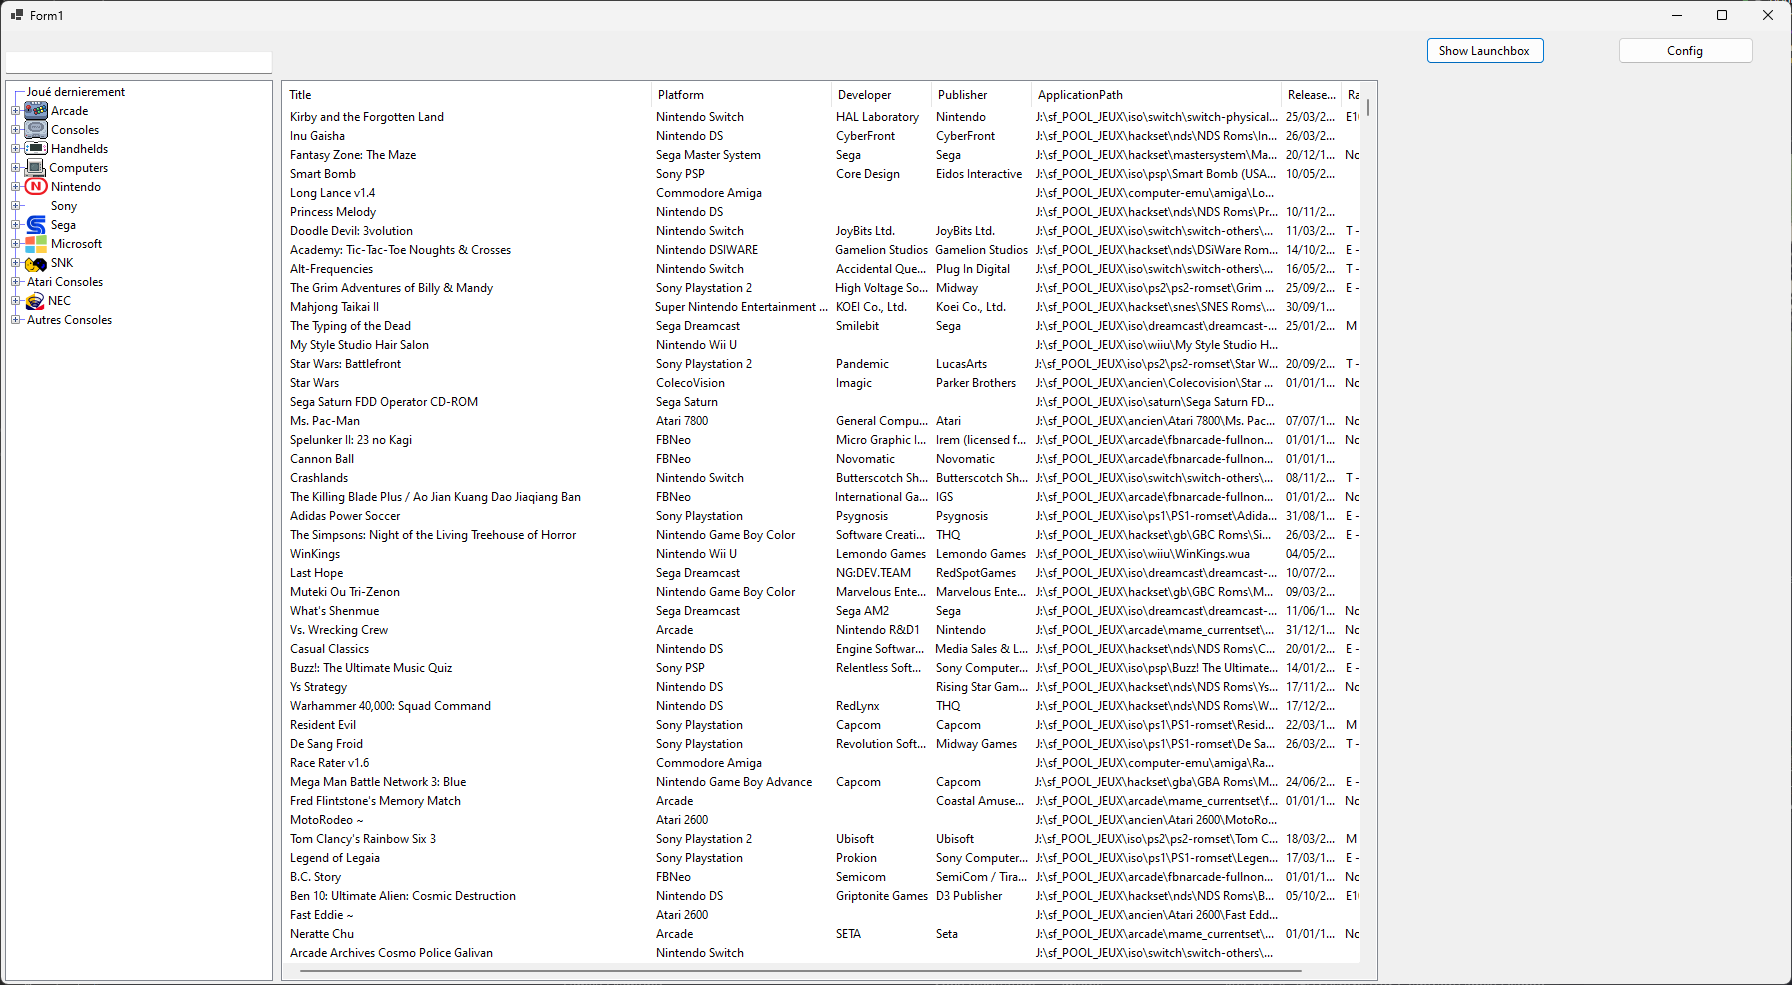
Task: Expand the Handhelds tree node
Action: point(16,149)
